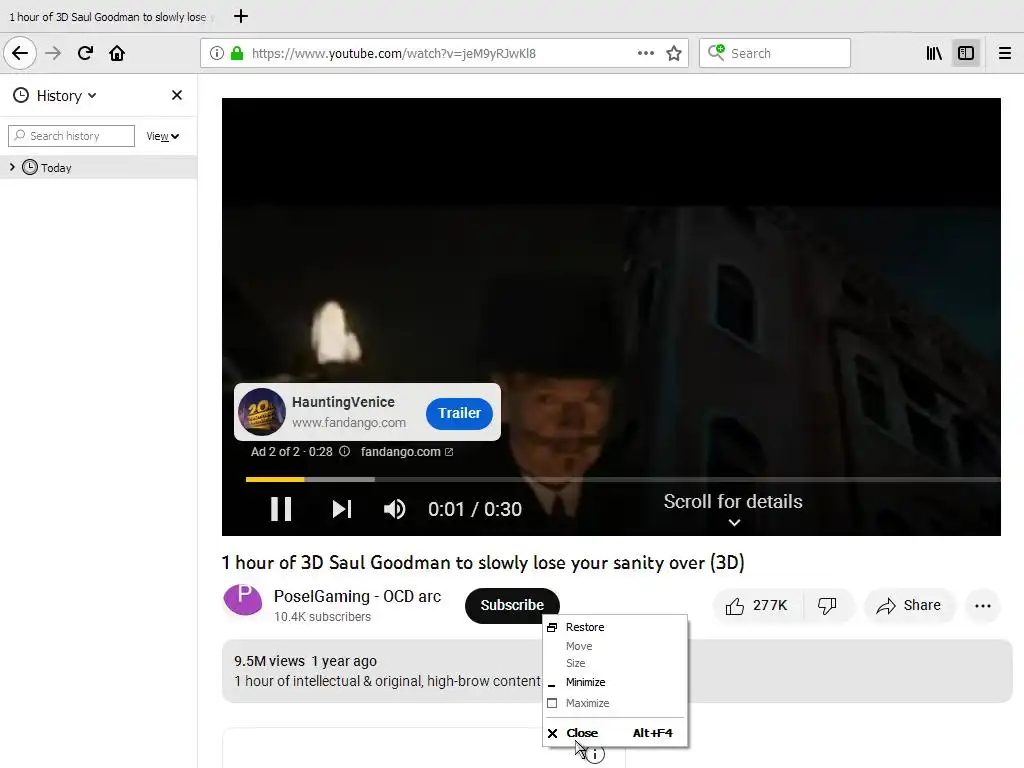This screenshot has width=1024, height=768.
Task: Open a new browser tab
Action: [x=241, y=16]
